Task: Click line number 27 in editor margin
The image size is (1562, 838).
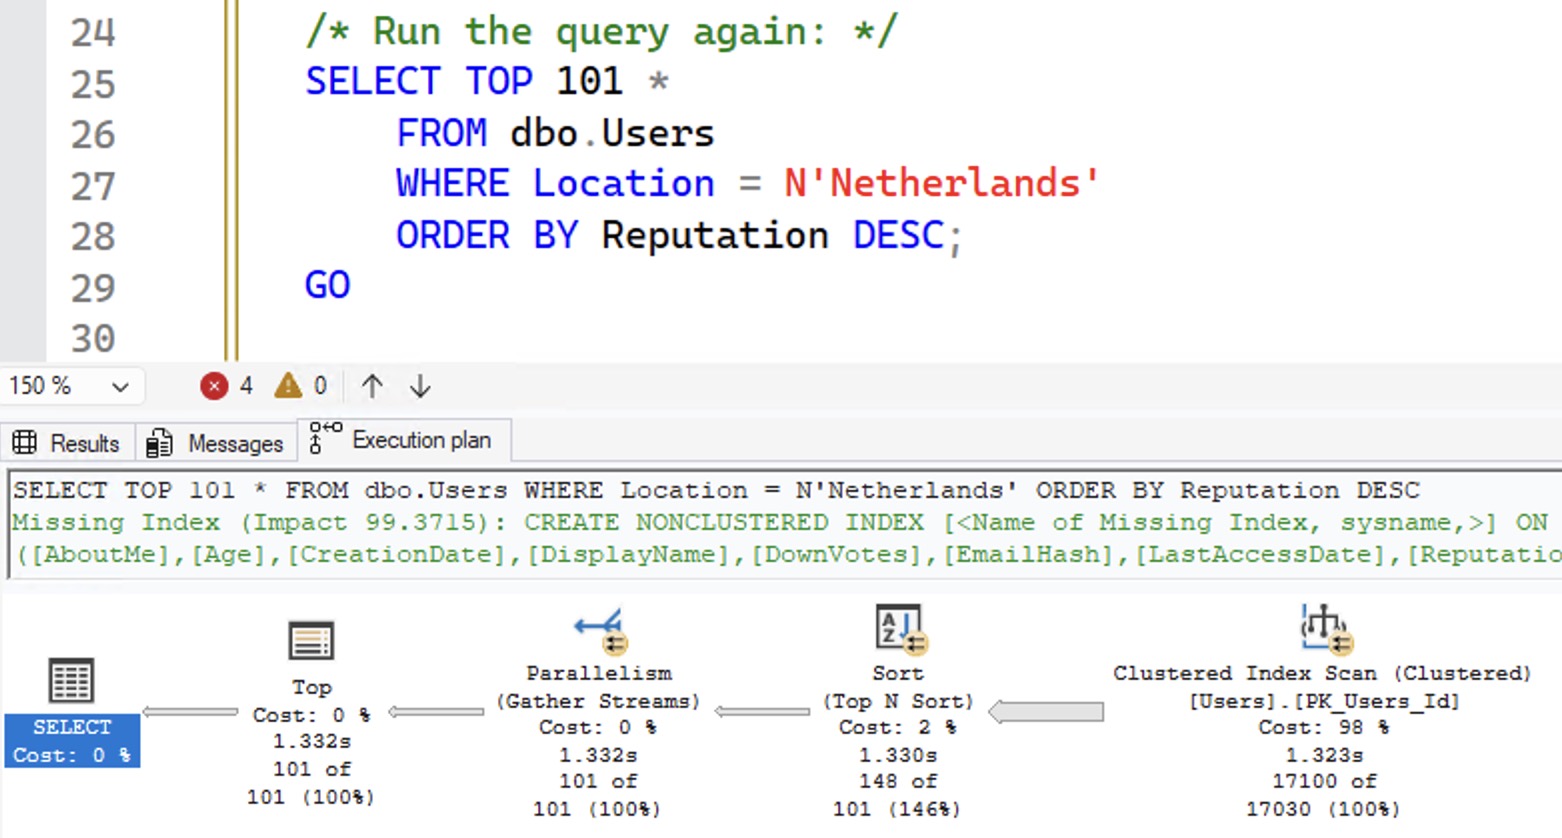Action: [x=92, y=186]
